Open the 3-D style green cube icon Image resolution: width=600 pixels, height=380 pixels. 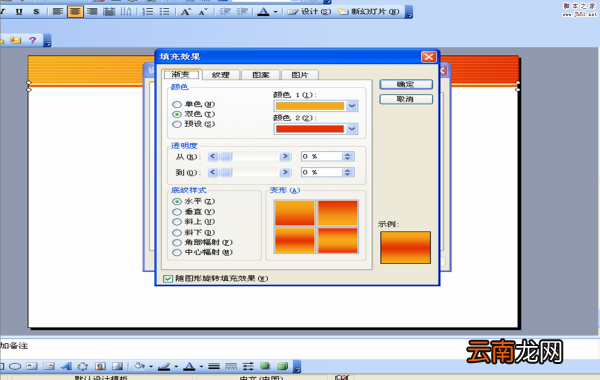pos(282,366)
